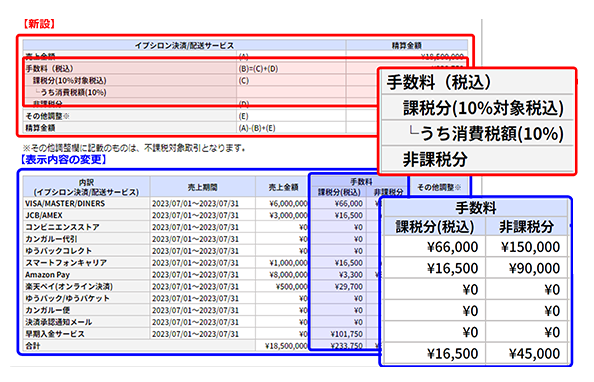Viewport: 594px width, 382px height.
Task: Select the 楽天ペイ(オンライン決済) row label
Action: click(x=69, y=286)
